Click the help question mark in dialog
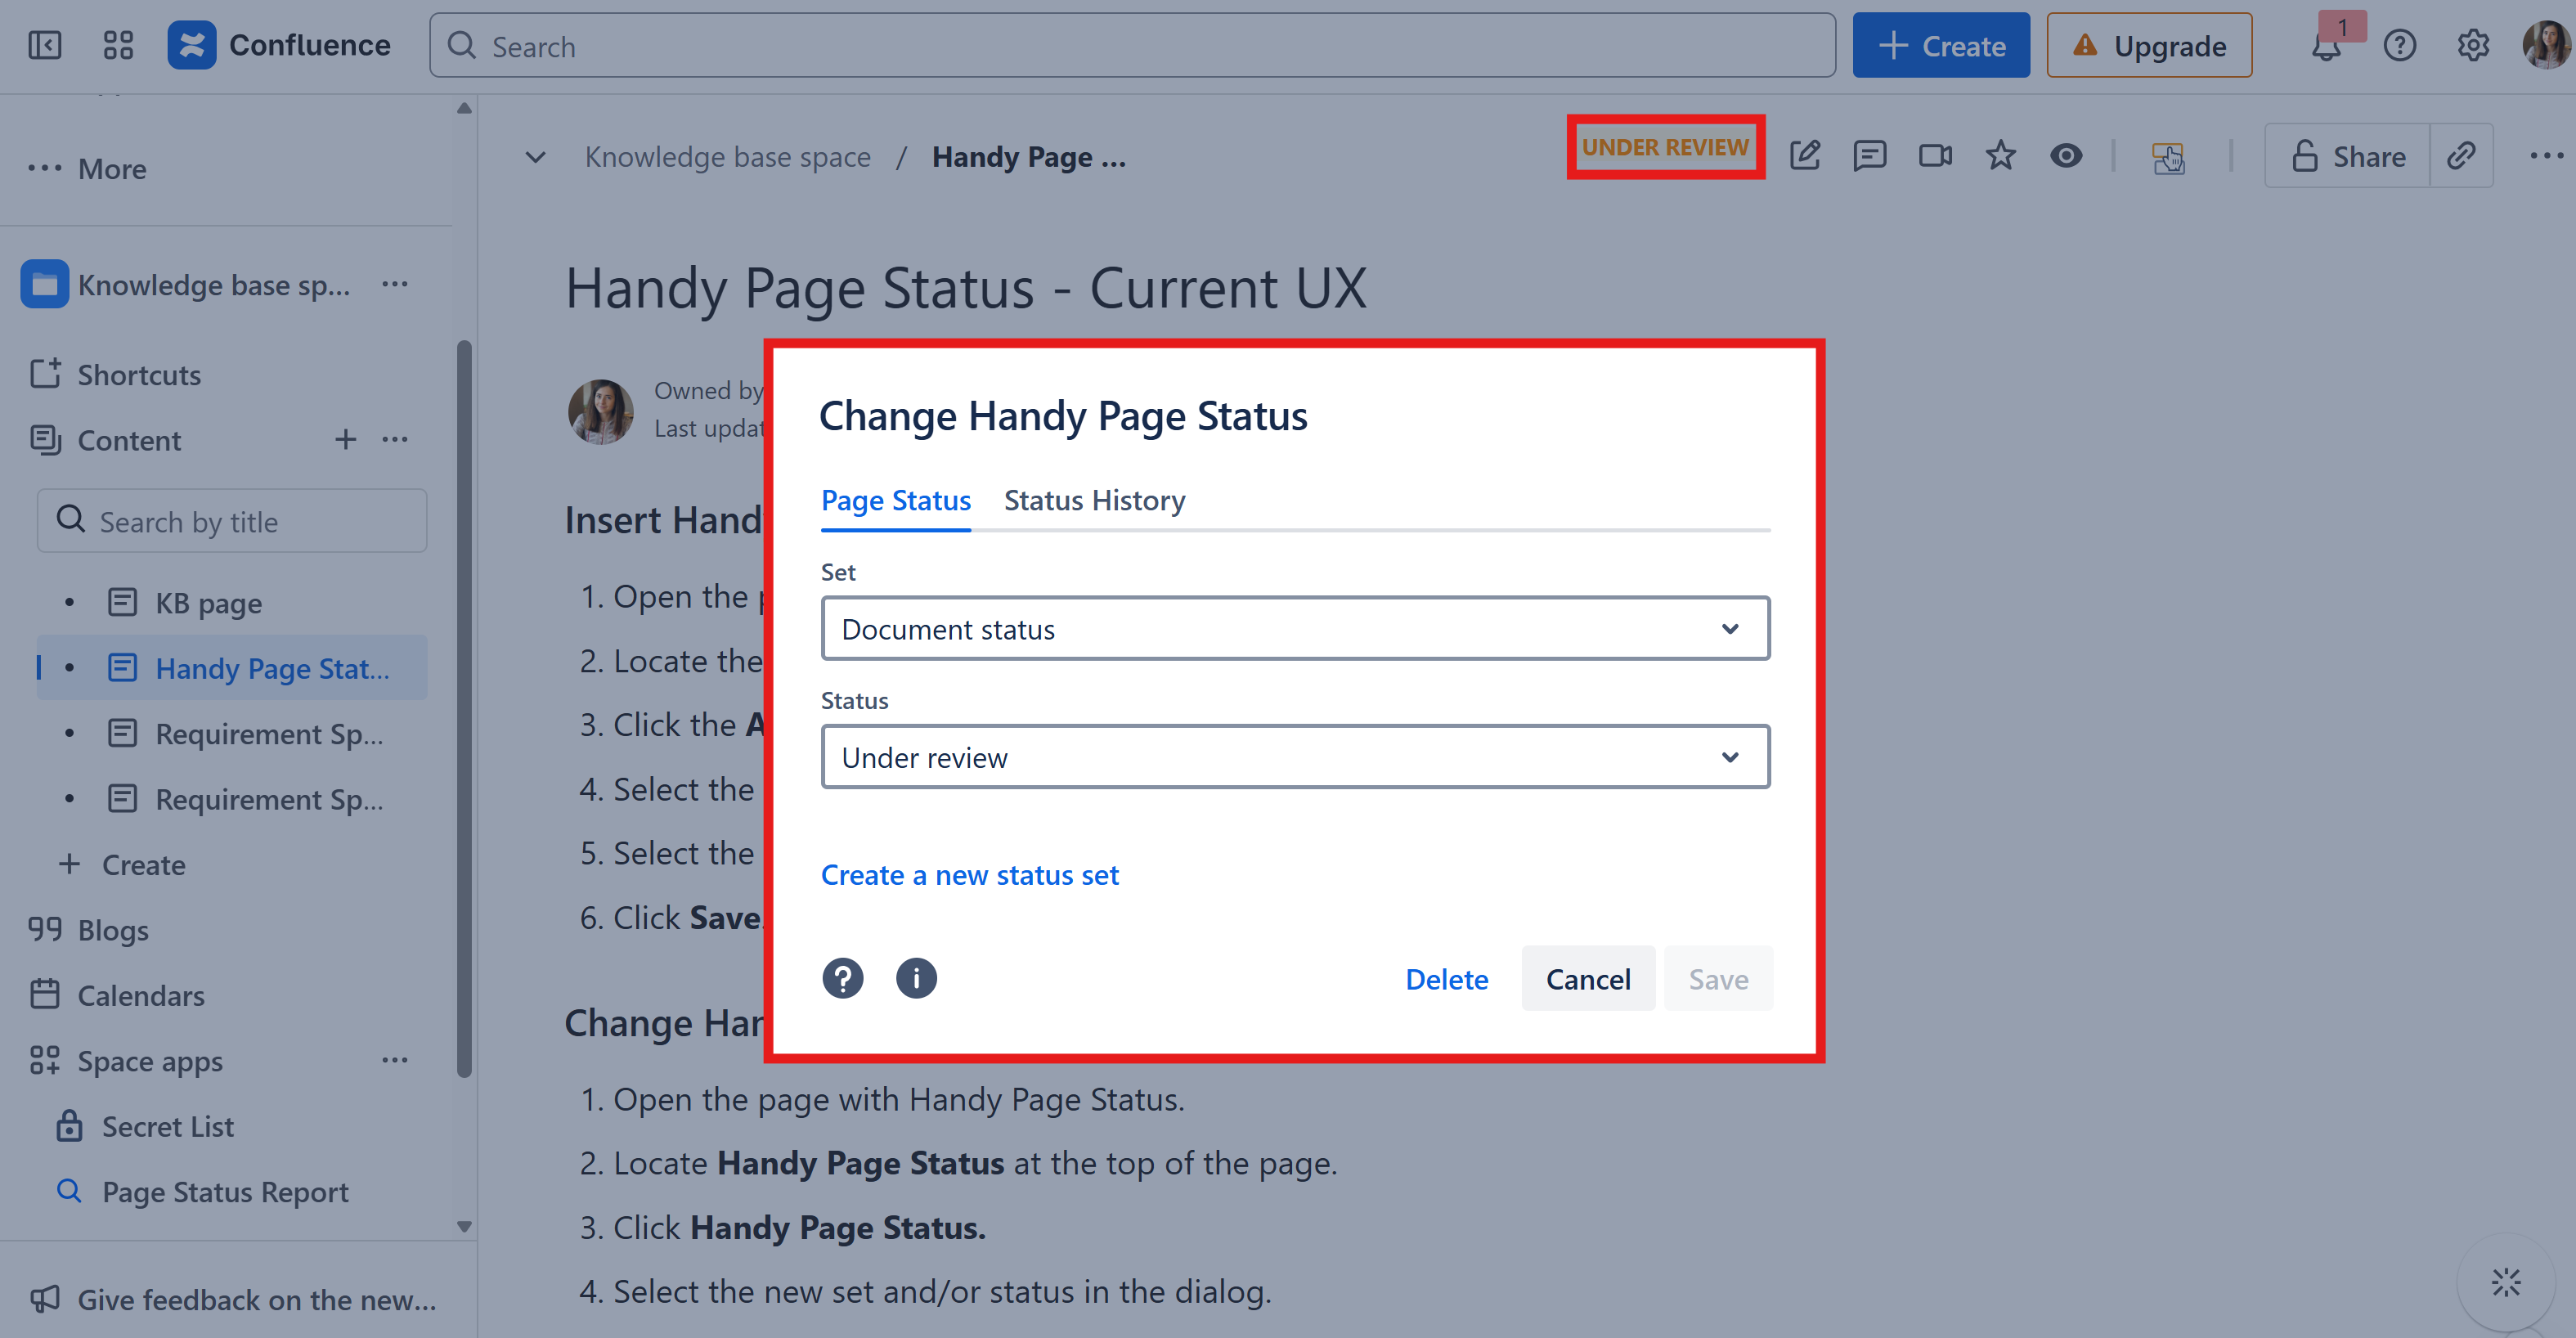The width and height of the screenshot is (2576, 1338). pyautogui.click(x=842, y=978)
